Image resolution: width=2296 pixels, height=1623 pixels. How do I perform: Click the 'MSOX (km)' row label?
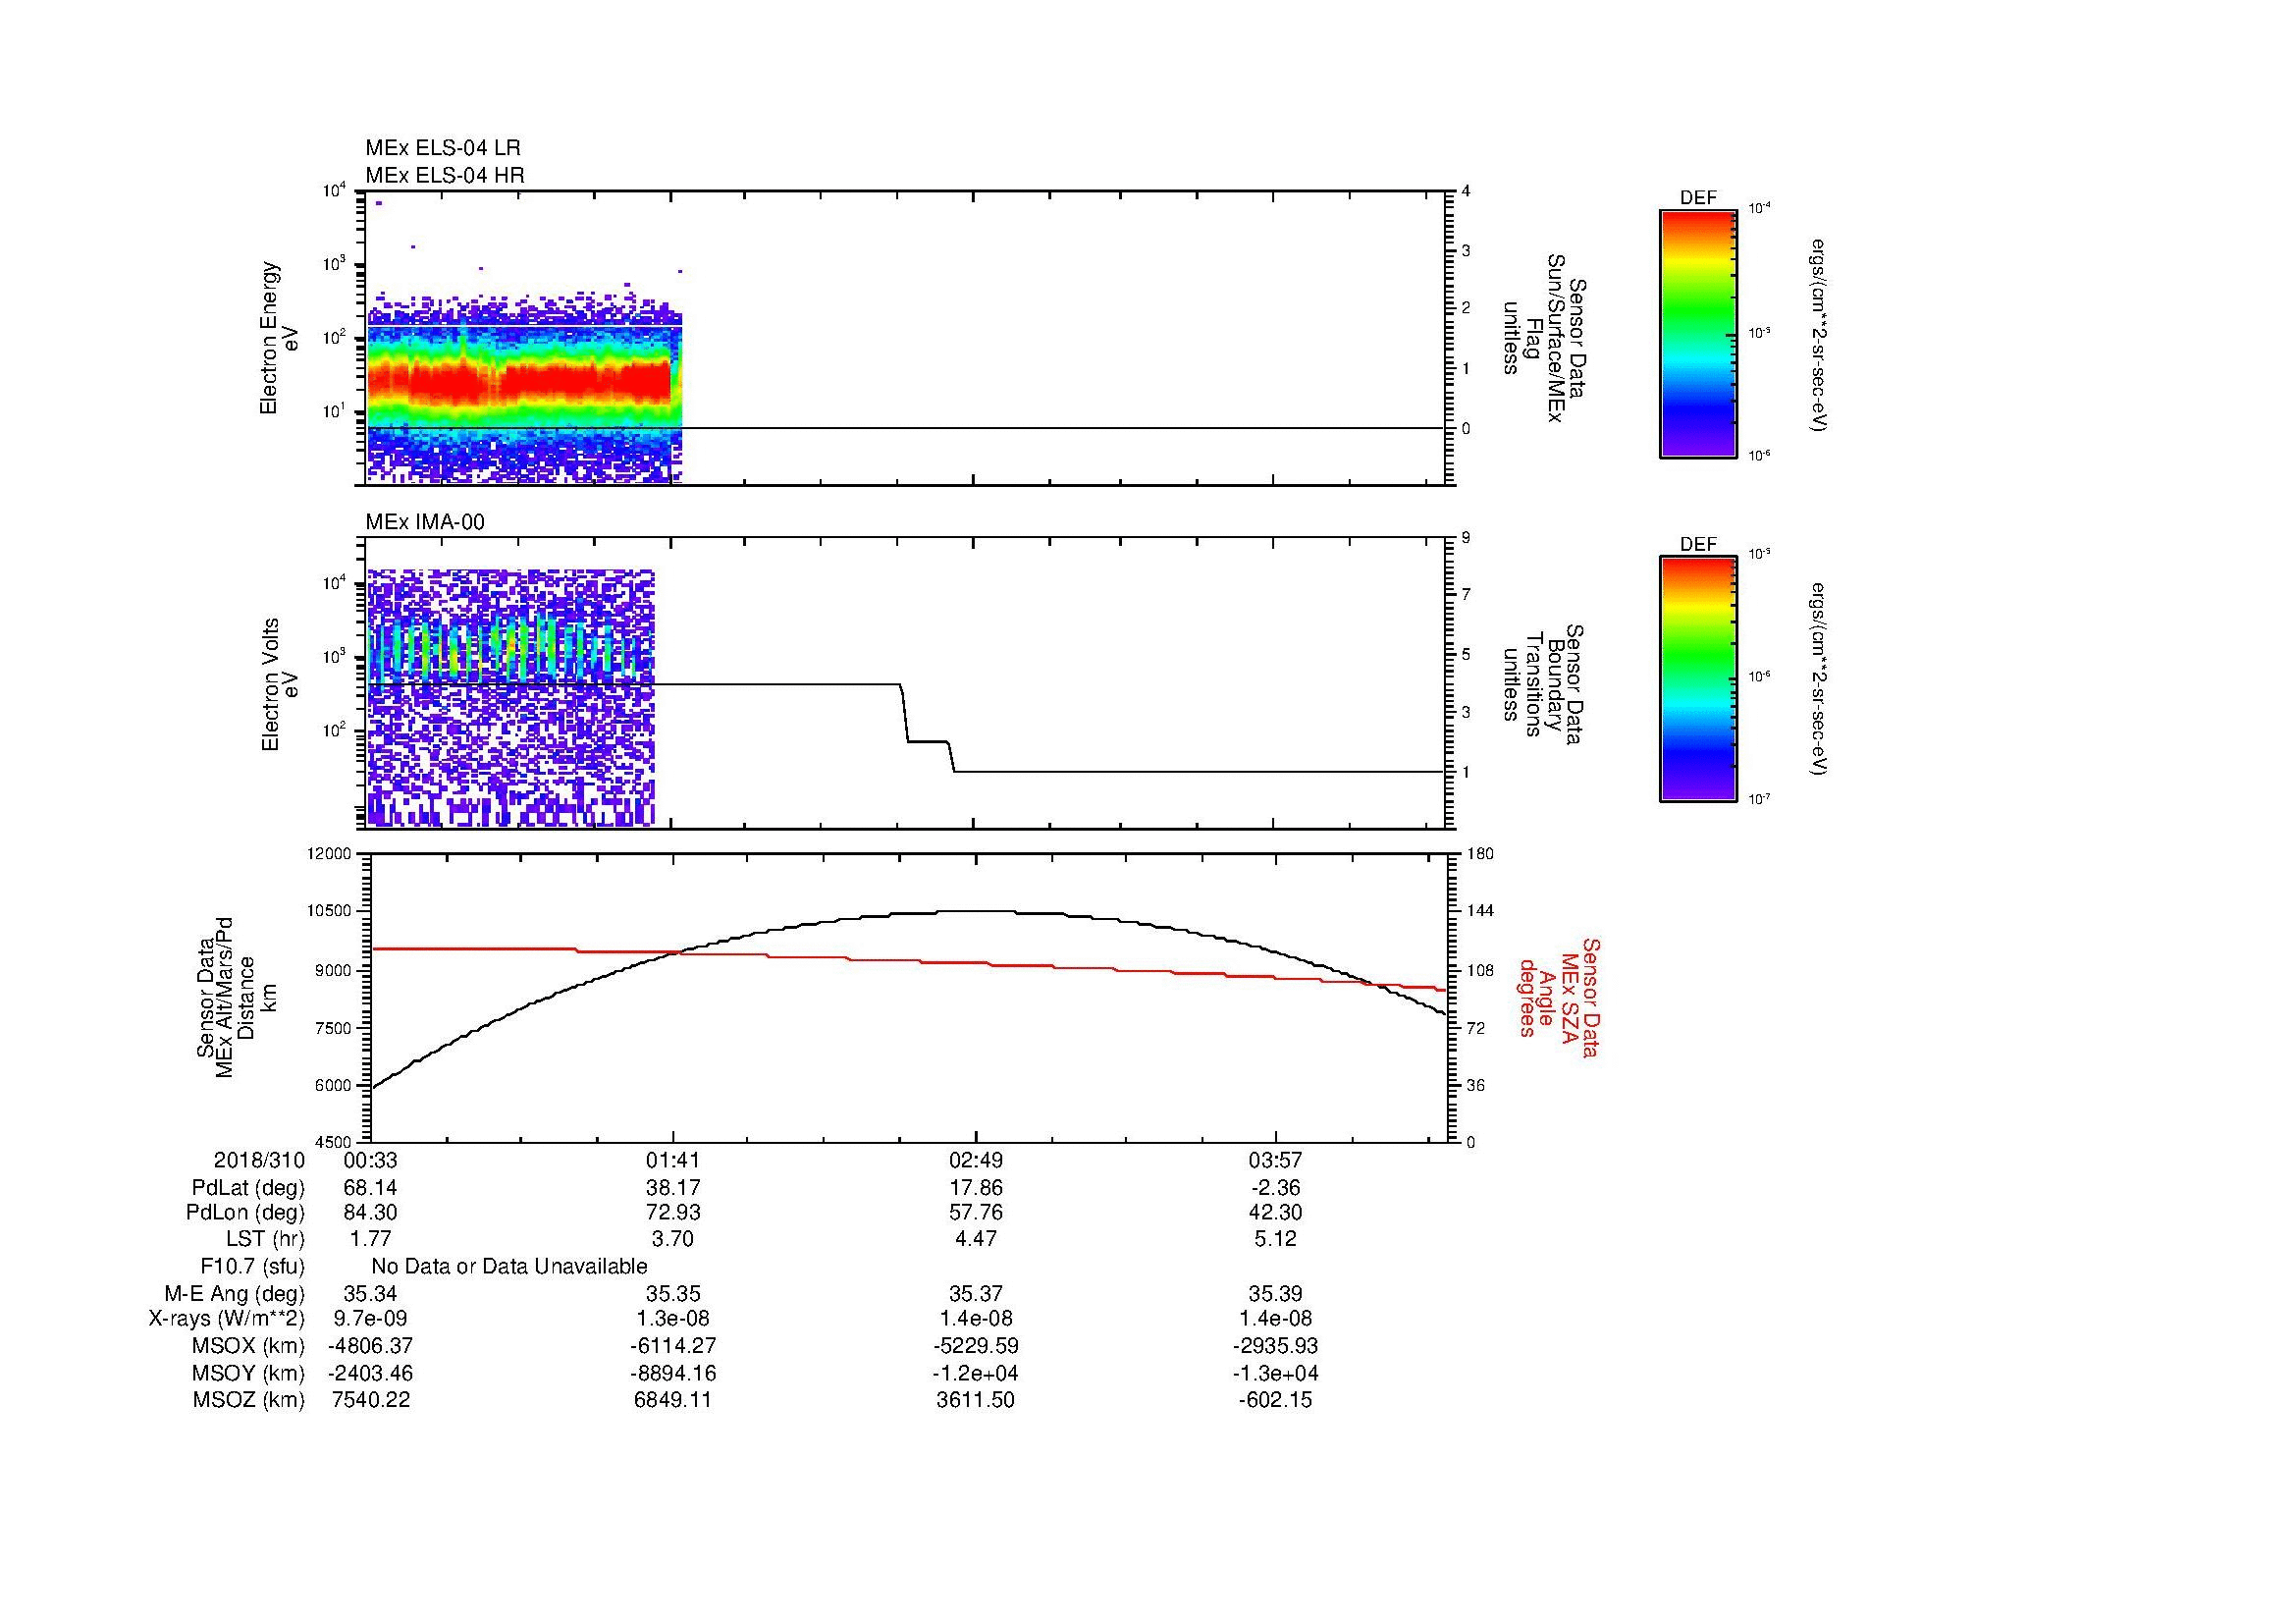coord(249,1346)
